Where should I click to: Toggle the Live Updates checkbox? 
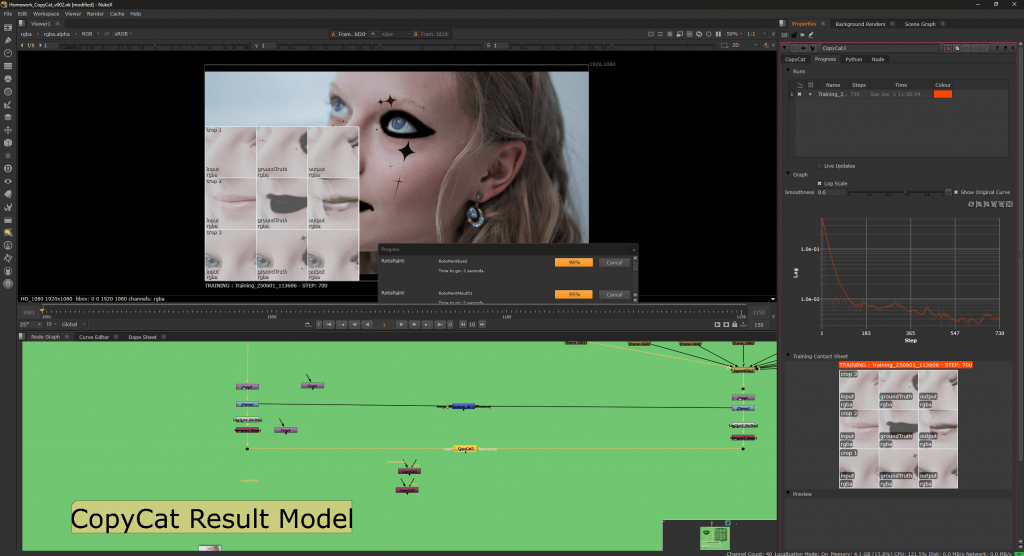point(820,166)
